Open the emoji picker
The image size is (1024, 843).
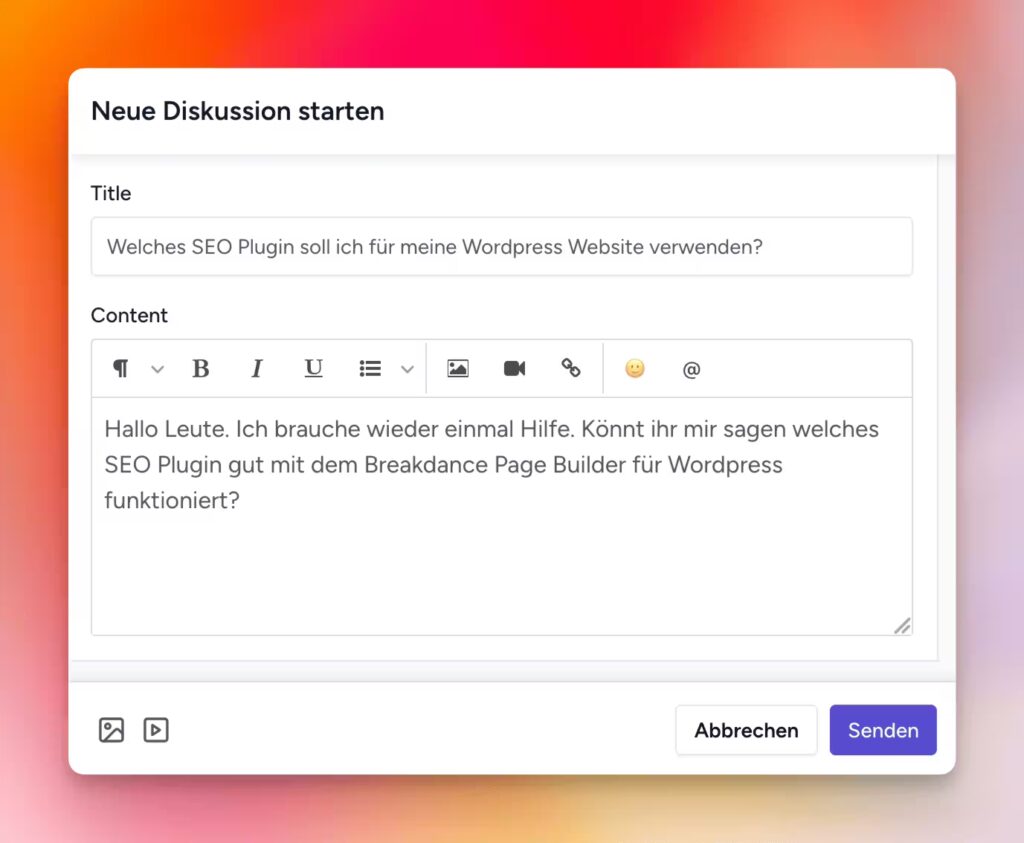(x=635, y=368)
